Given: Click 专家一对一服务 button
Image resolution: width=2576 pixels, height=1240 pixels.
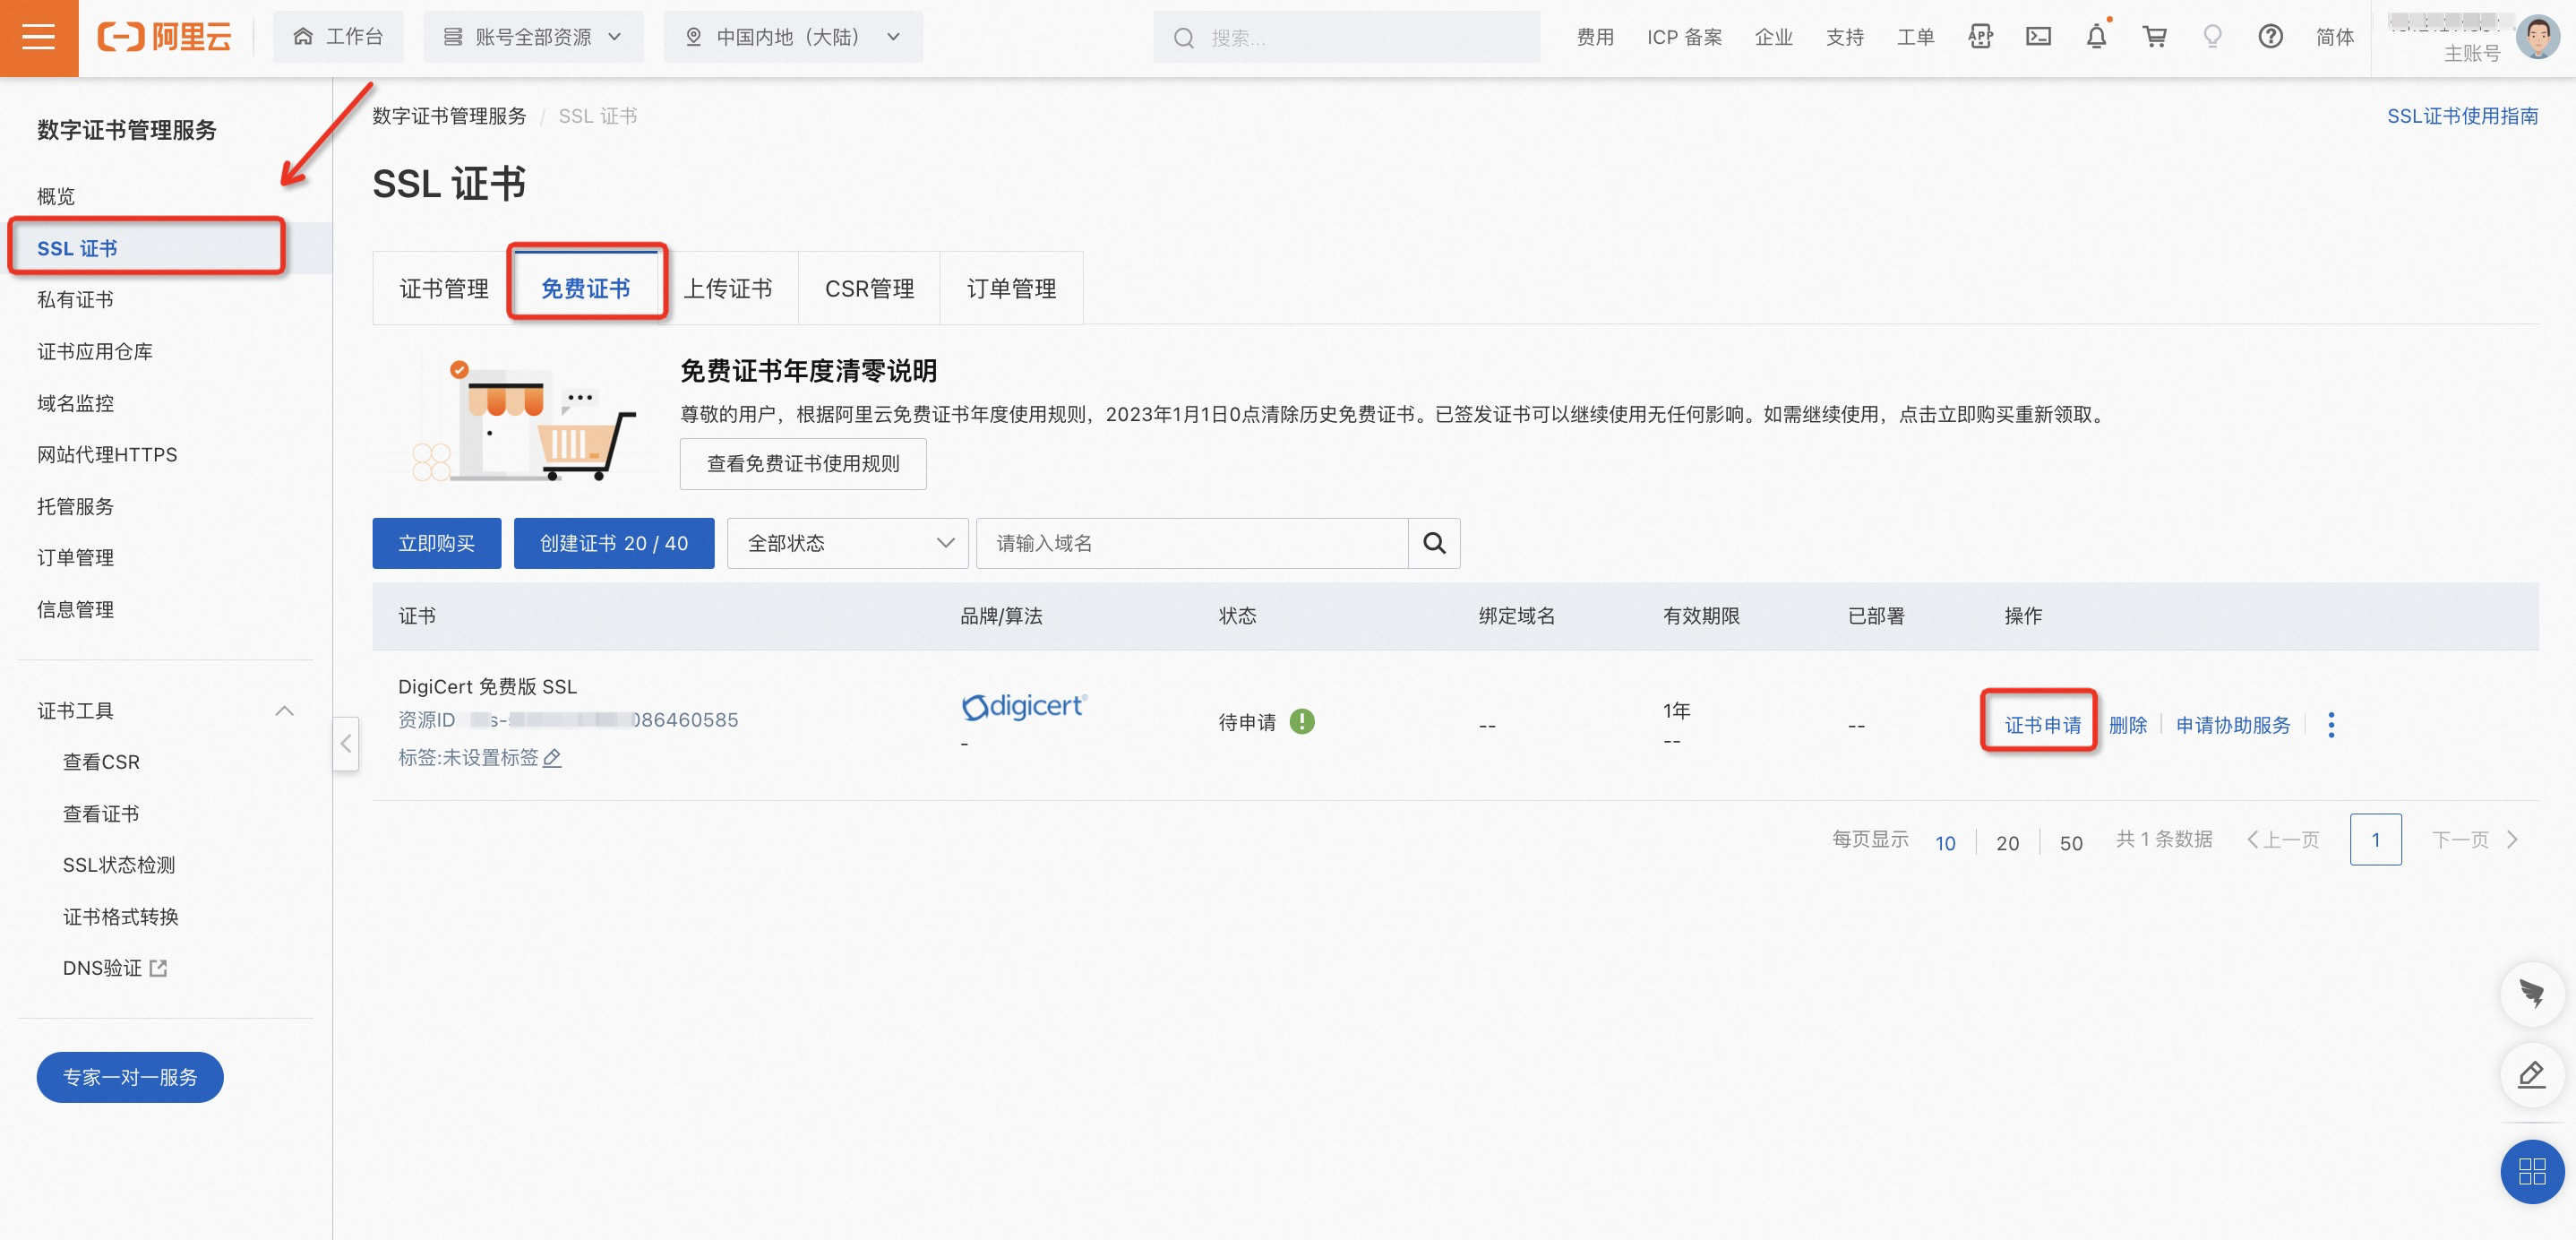Looking at the screenshot, I should coord(130,1077).
